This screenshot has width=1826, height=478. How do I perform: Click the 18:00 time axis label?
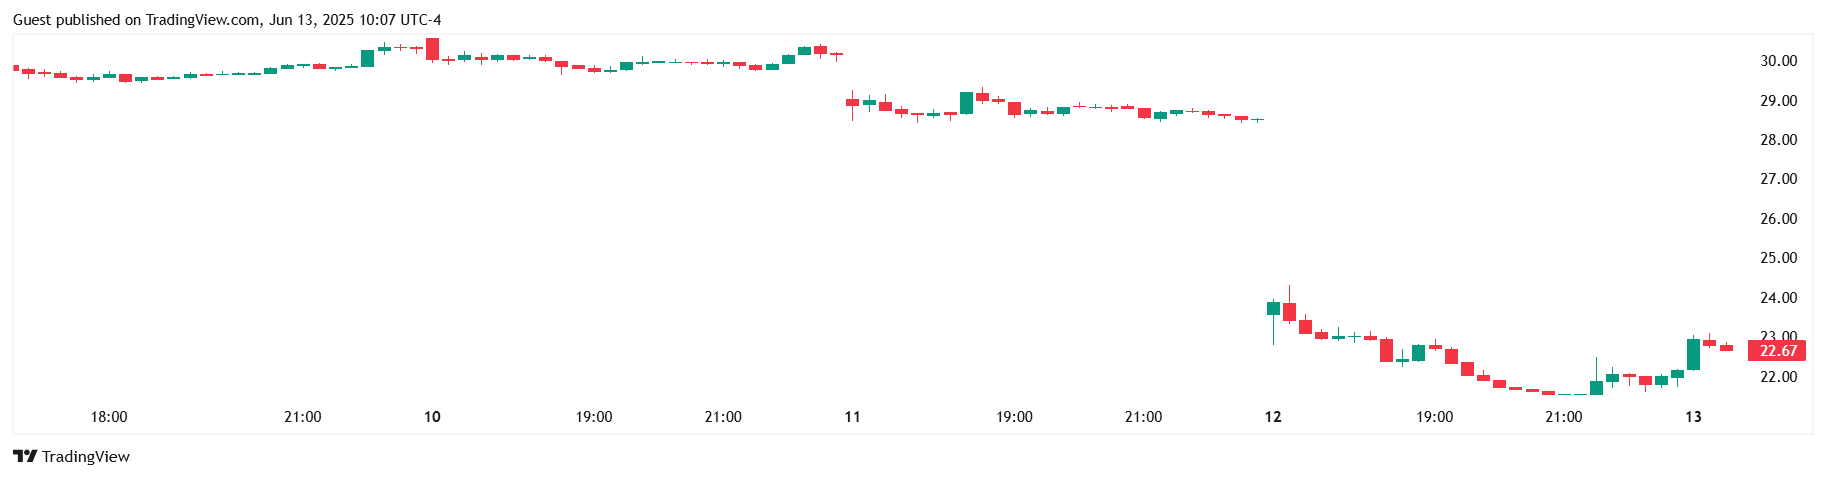click(x=109, y=417)
